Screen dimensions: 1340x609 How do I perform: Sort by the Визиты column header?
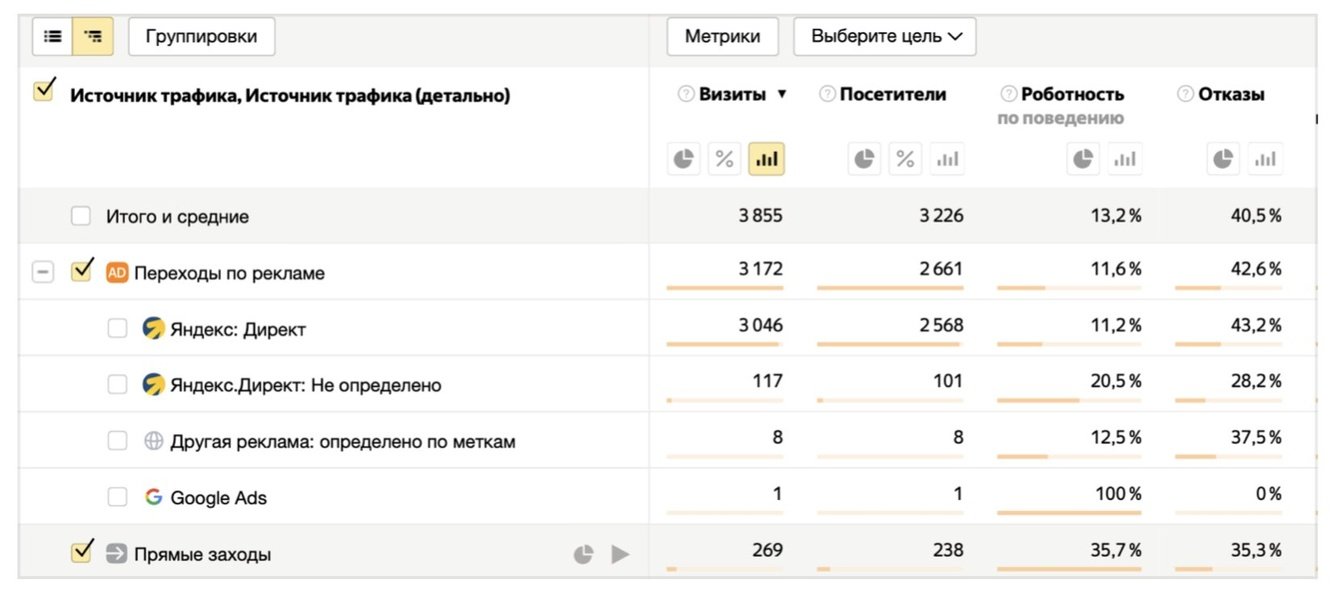coord(732,95)
